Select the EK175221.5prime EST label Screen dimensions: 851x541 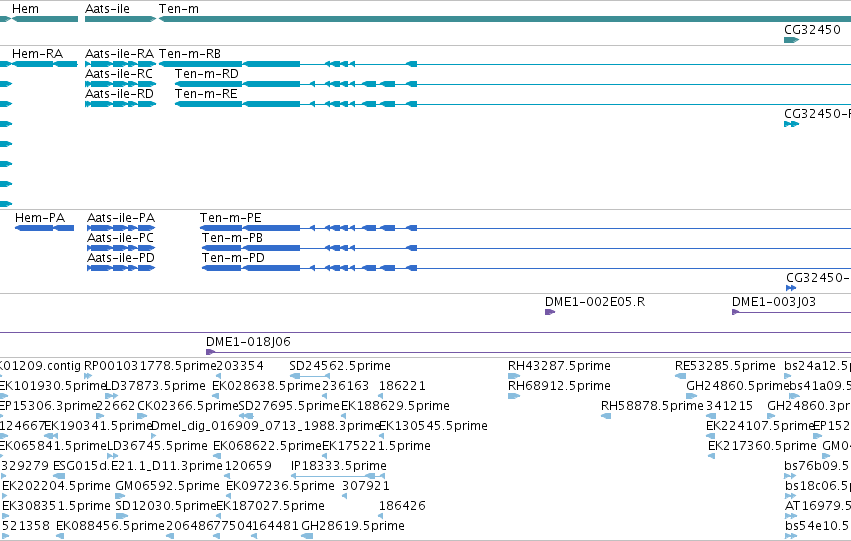pyautogui.click(x=376, y=446)
